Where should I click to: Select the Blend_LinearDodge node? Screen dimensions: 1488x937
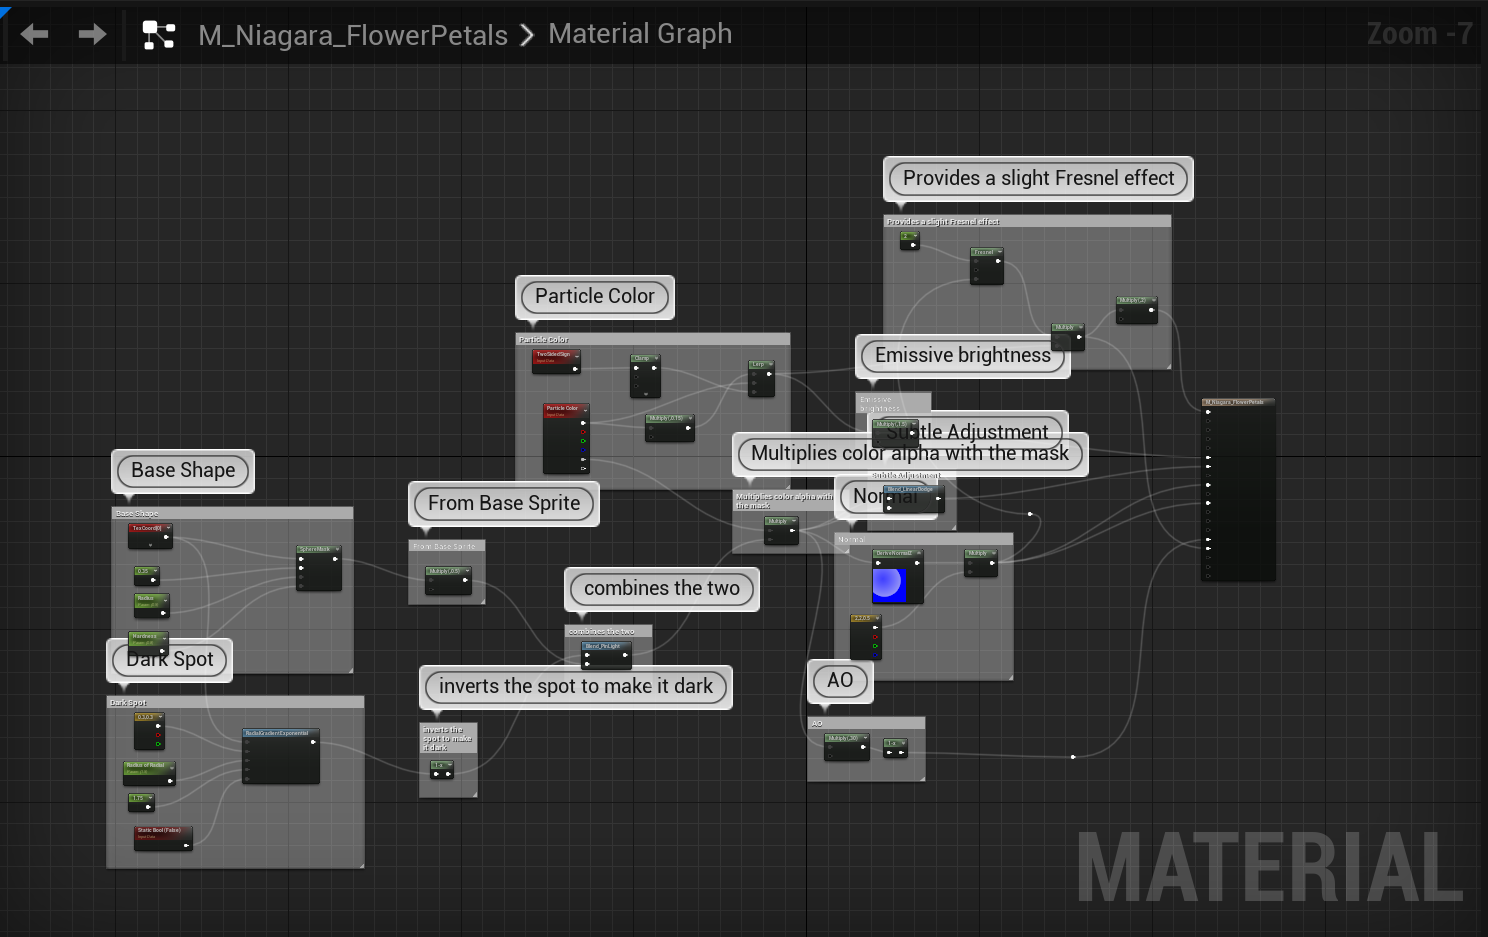(x=914, y=498)
